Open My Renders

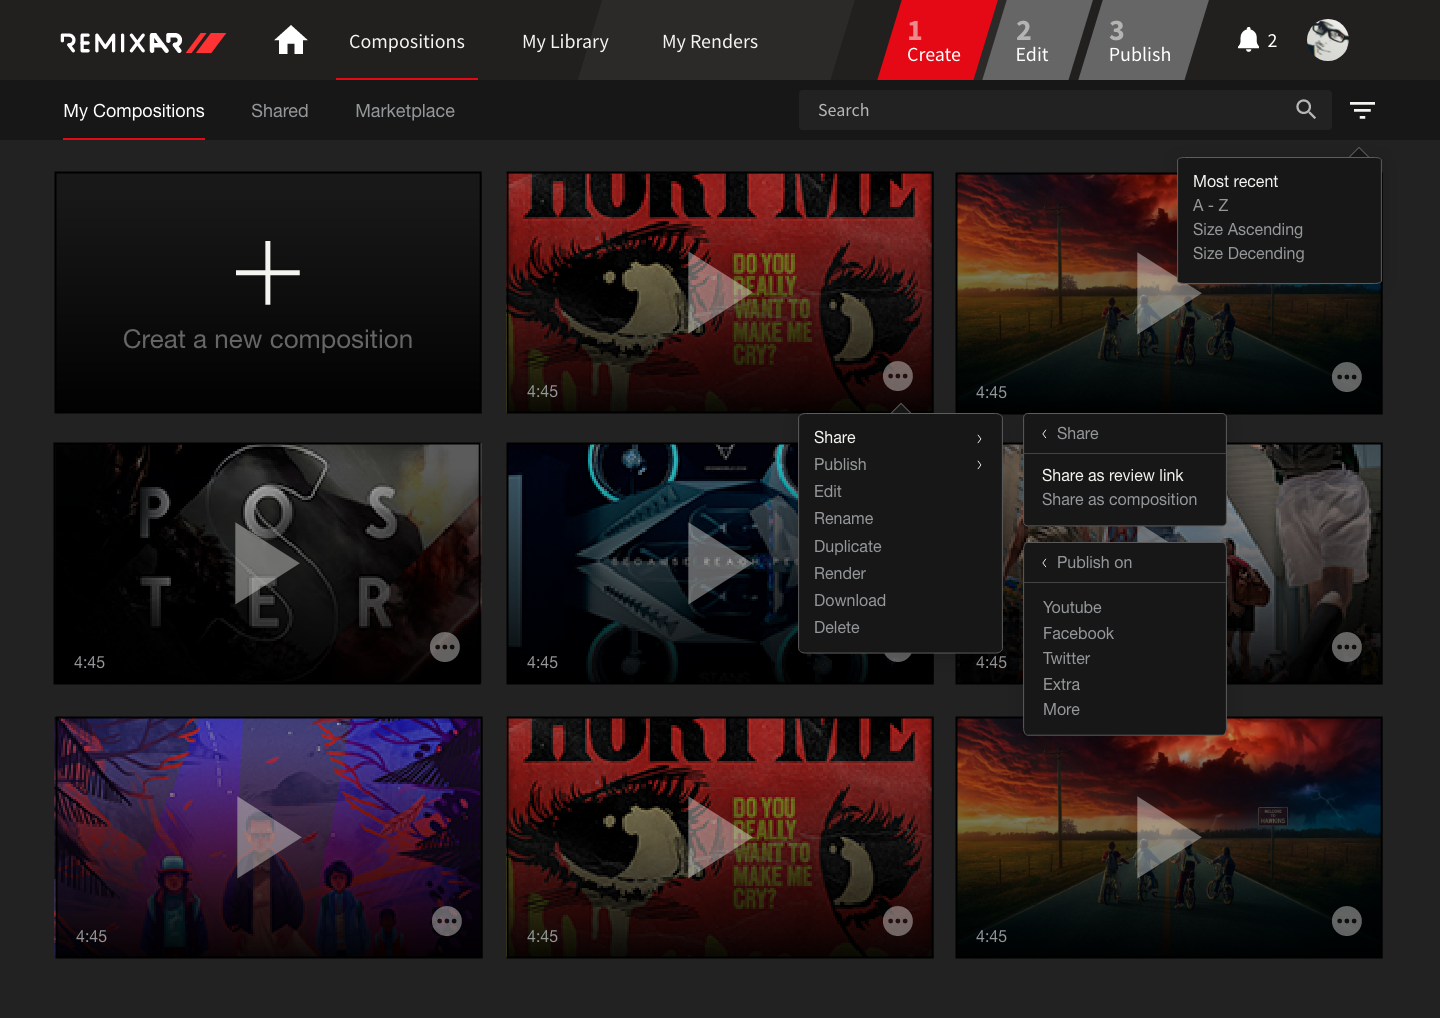[710, 41]
